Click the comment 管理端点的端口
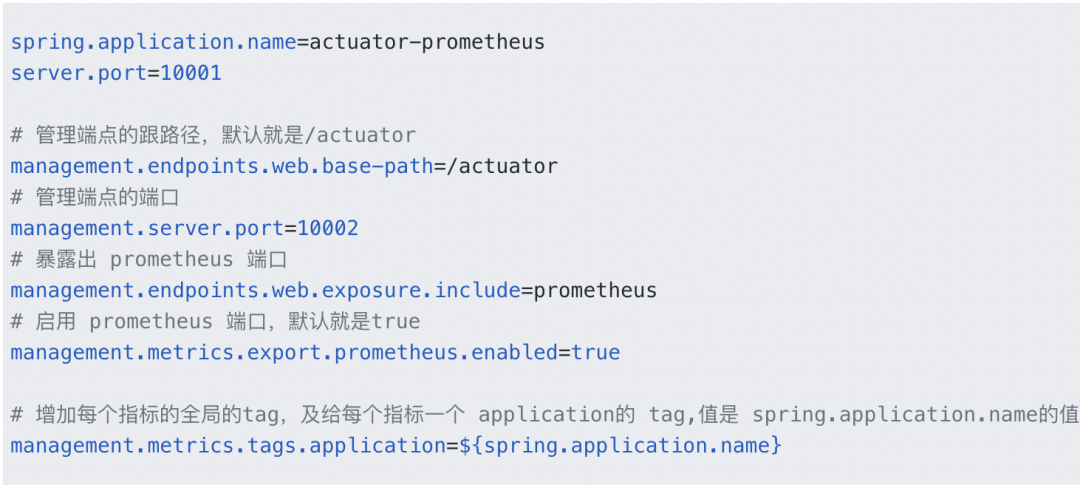Image resolution: width=1080 pixels, height=485 pixels. point(95,197)
